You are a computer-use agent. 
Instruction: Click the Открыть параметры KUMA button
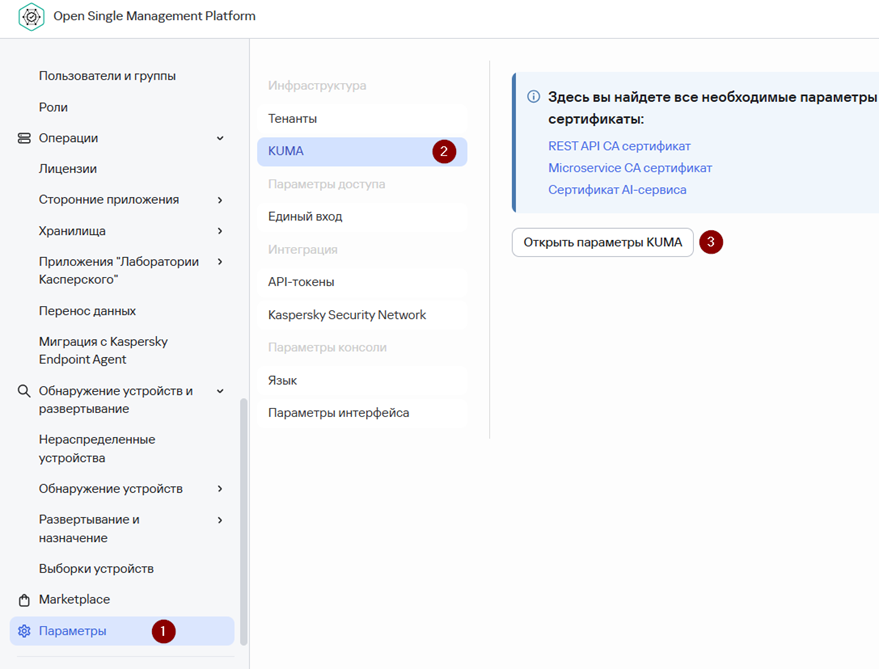[x=603, y=242]
